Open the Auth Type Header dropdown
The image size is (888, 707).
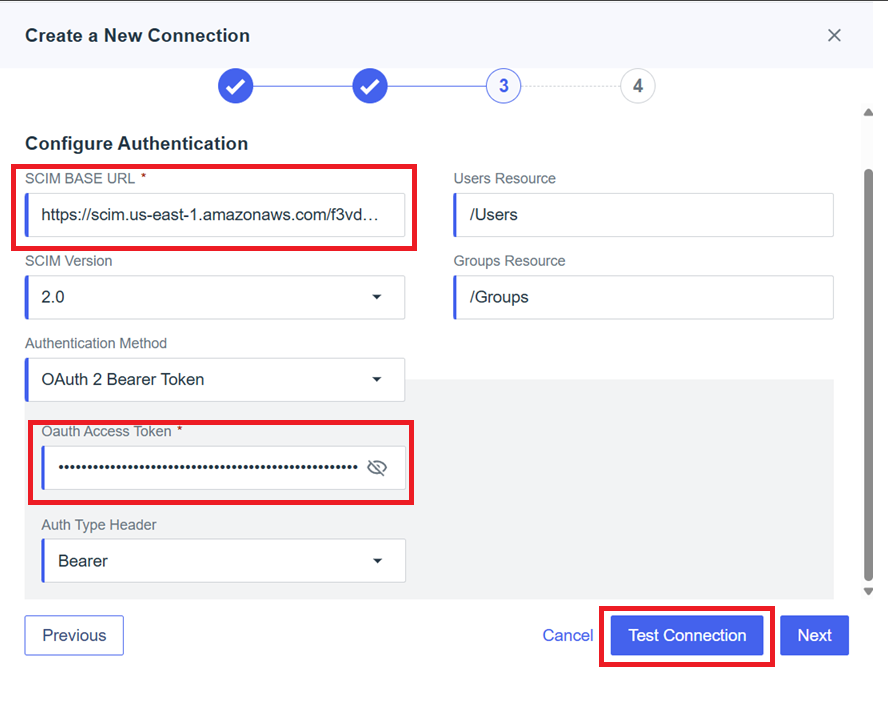point(378,560)
